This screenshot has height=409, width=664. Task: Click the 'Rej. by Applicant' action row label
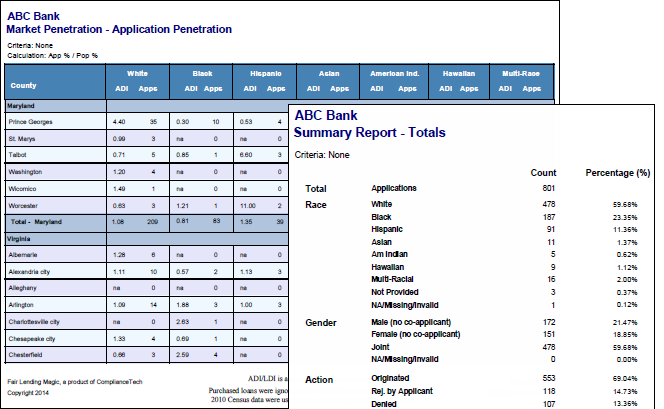[x=402, y=391]
